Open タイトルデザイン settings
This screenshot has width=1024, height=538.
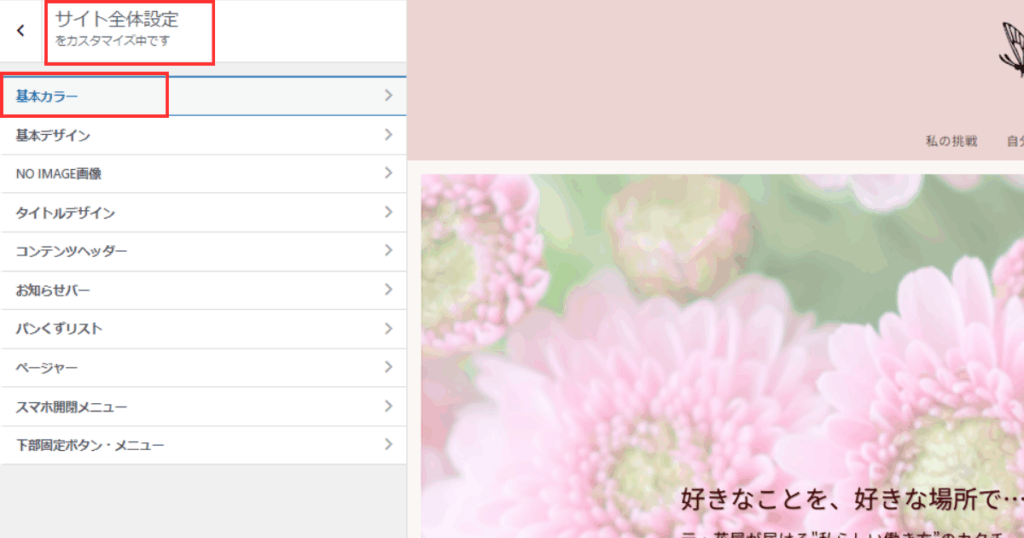(65, 213)
